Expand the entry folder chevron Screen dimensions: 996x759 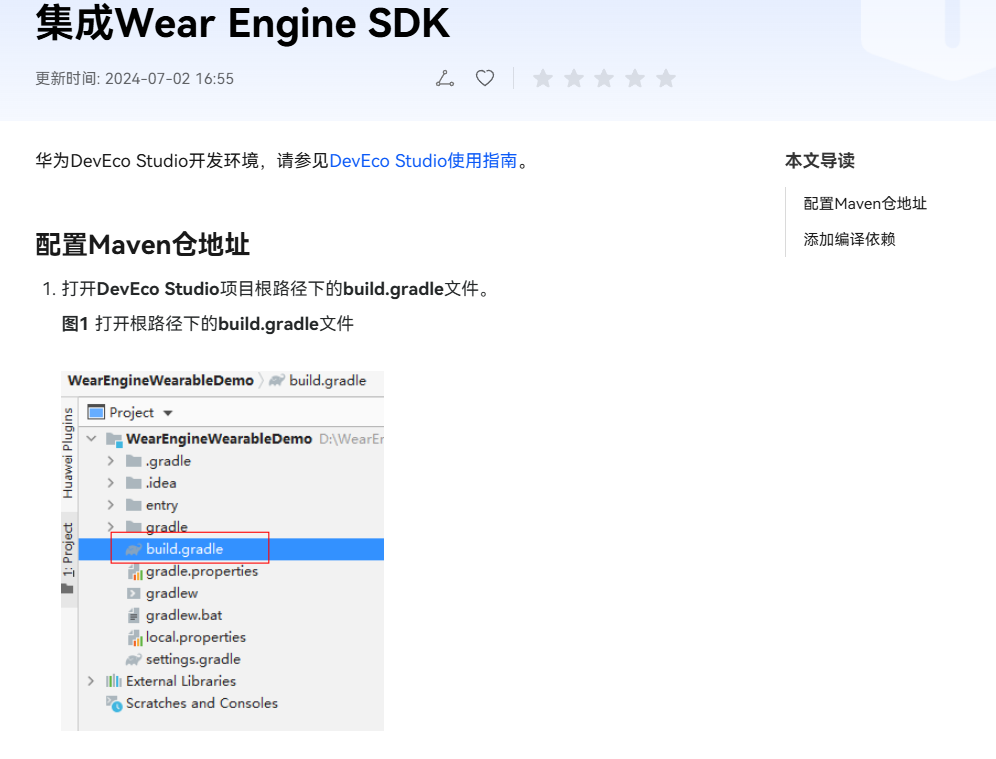click(111, 505)
